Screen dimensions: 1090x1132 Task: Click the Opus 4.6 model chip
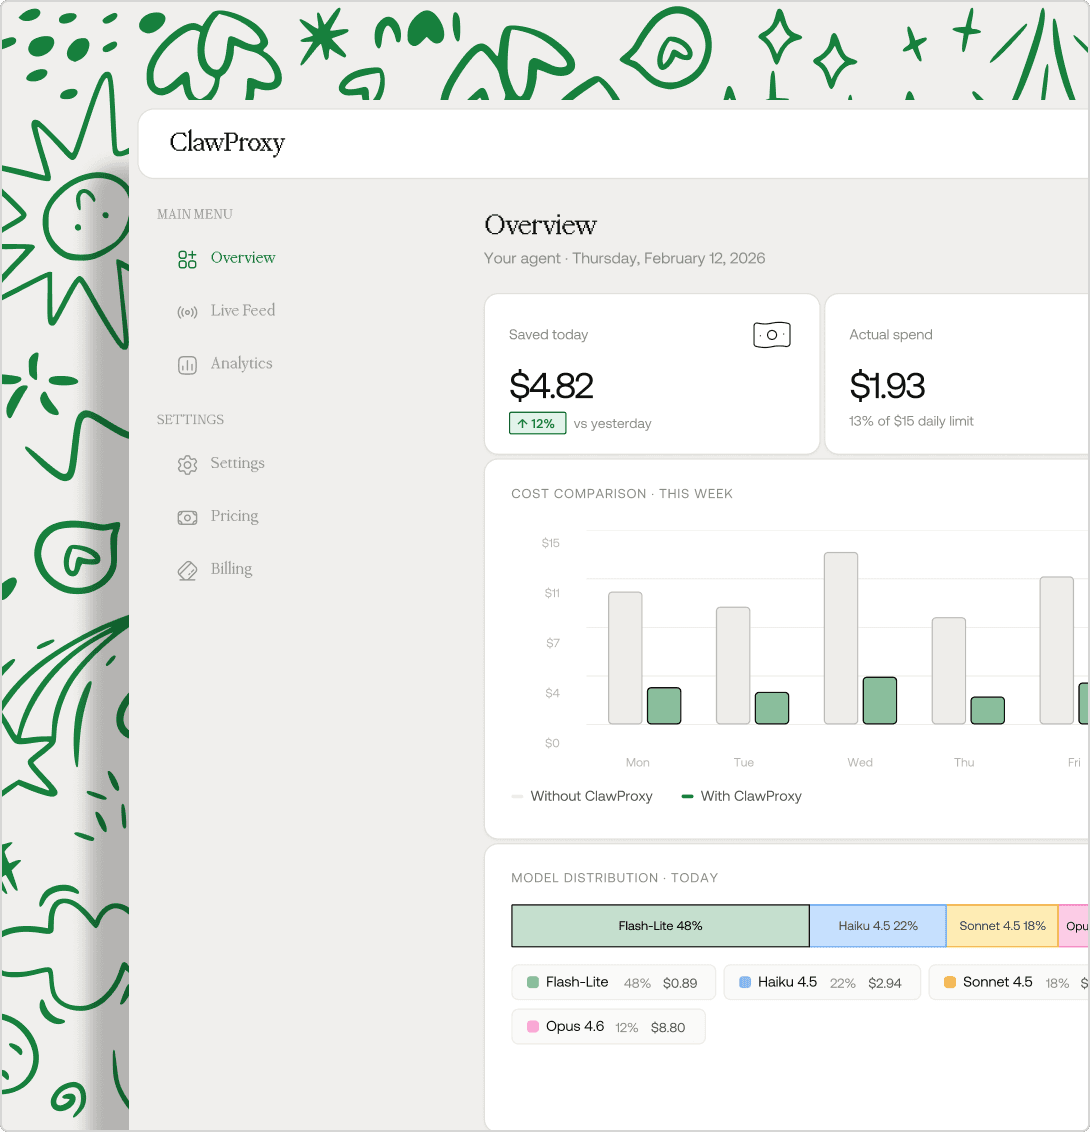[x=608, y=1027]
